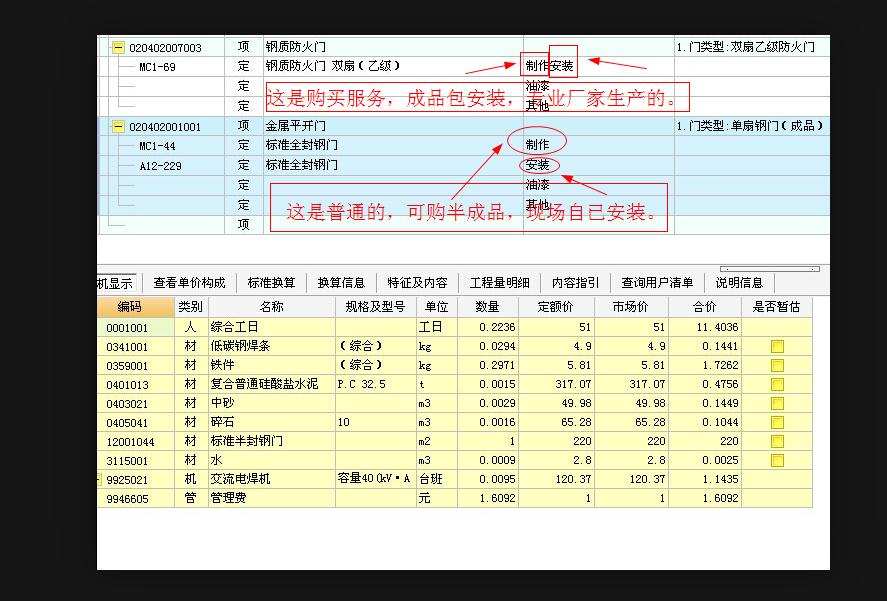Click the 名称 column header
The image size is (887, 601).
(x=272, y=307)
